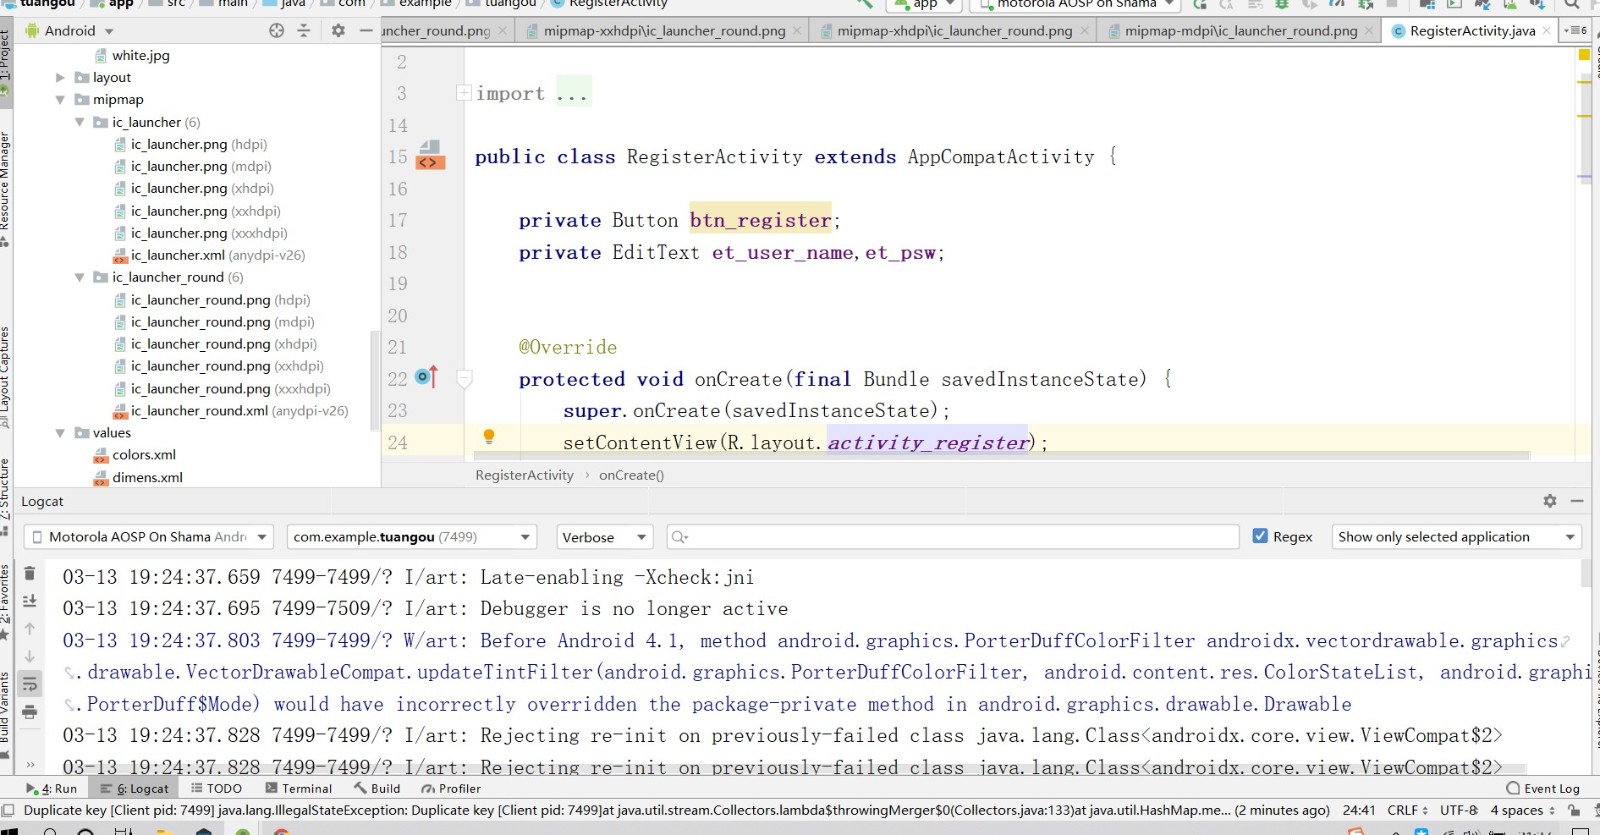Viewport: 1600px width, 835px height.
Task: Clear logcat with the trash icon
Action: (x=30, y=573)
